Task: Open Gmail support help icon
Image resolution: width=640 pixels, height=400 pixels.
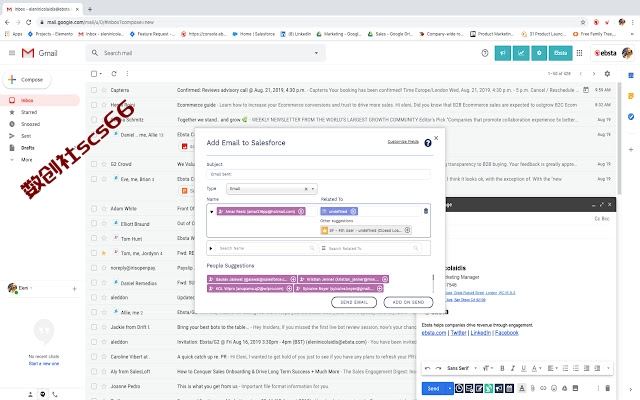Action: [484, 53]
